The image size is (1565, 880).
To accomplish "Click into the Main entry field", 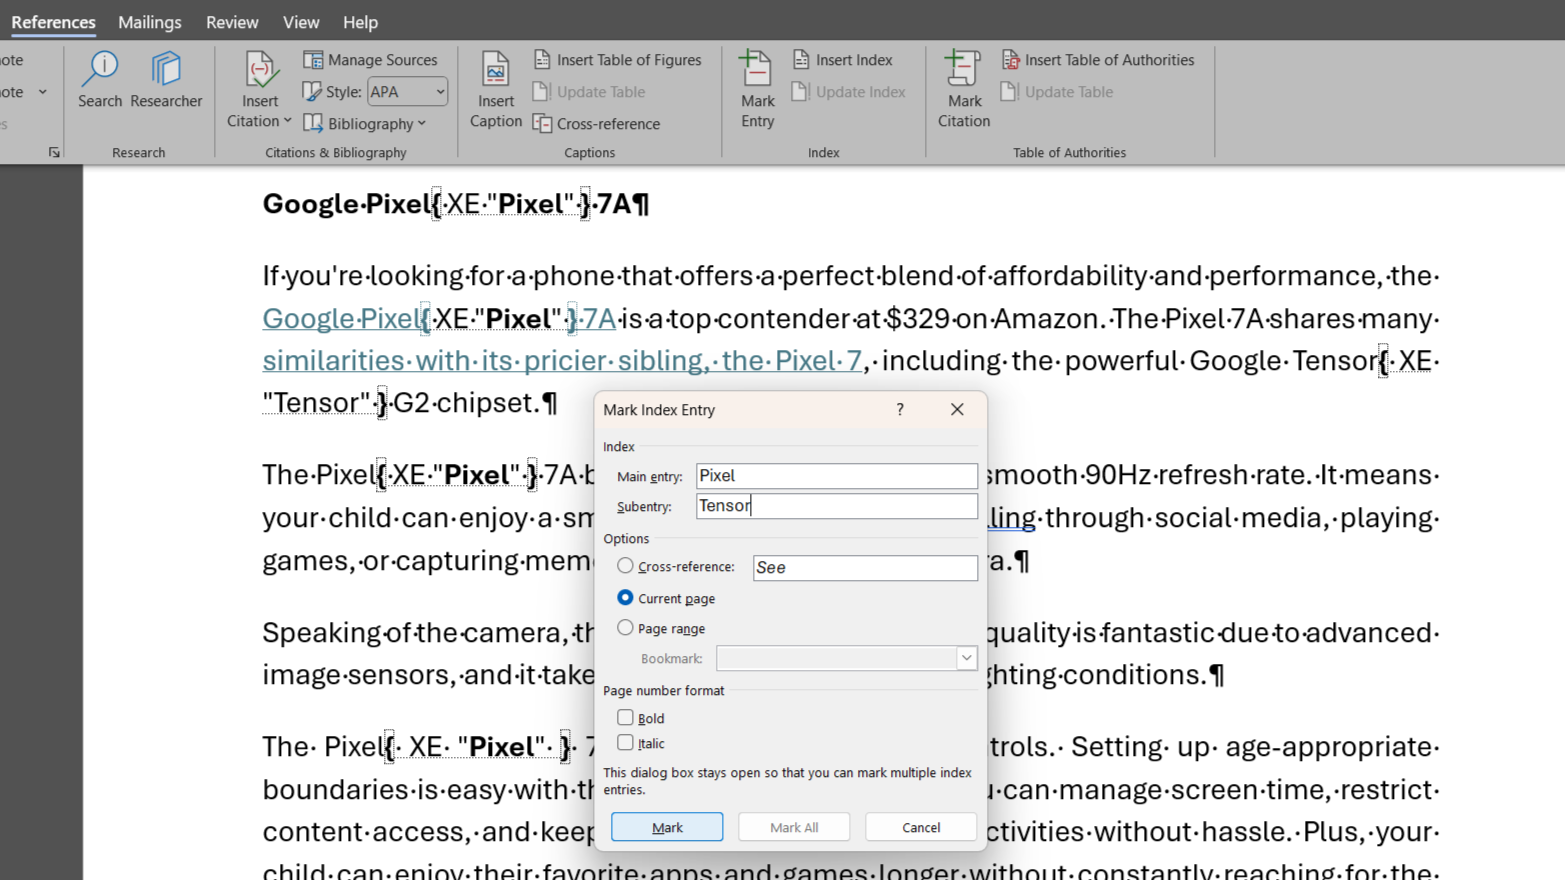I will pyautogui.click(x=837, y=476).
